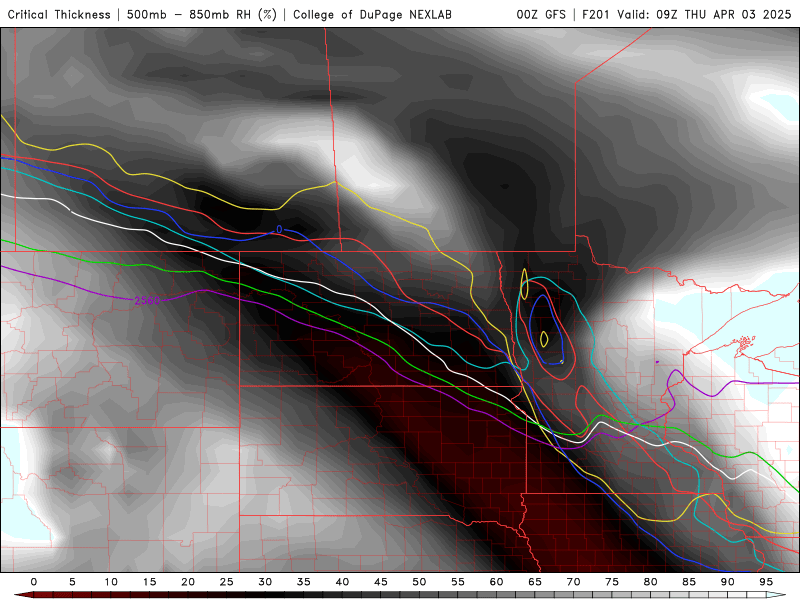Click colorbar tick label "15"
The width and height of the screenshot is (800, 600).
[x=149, y=582]
